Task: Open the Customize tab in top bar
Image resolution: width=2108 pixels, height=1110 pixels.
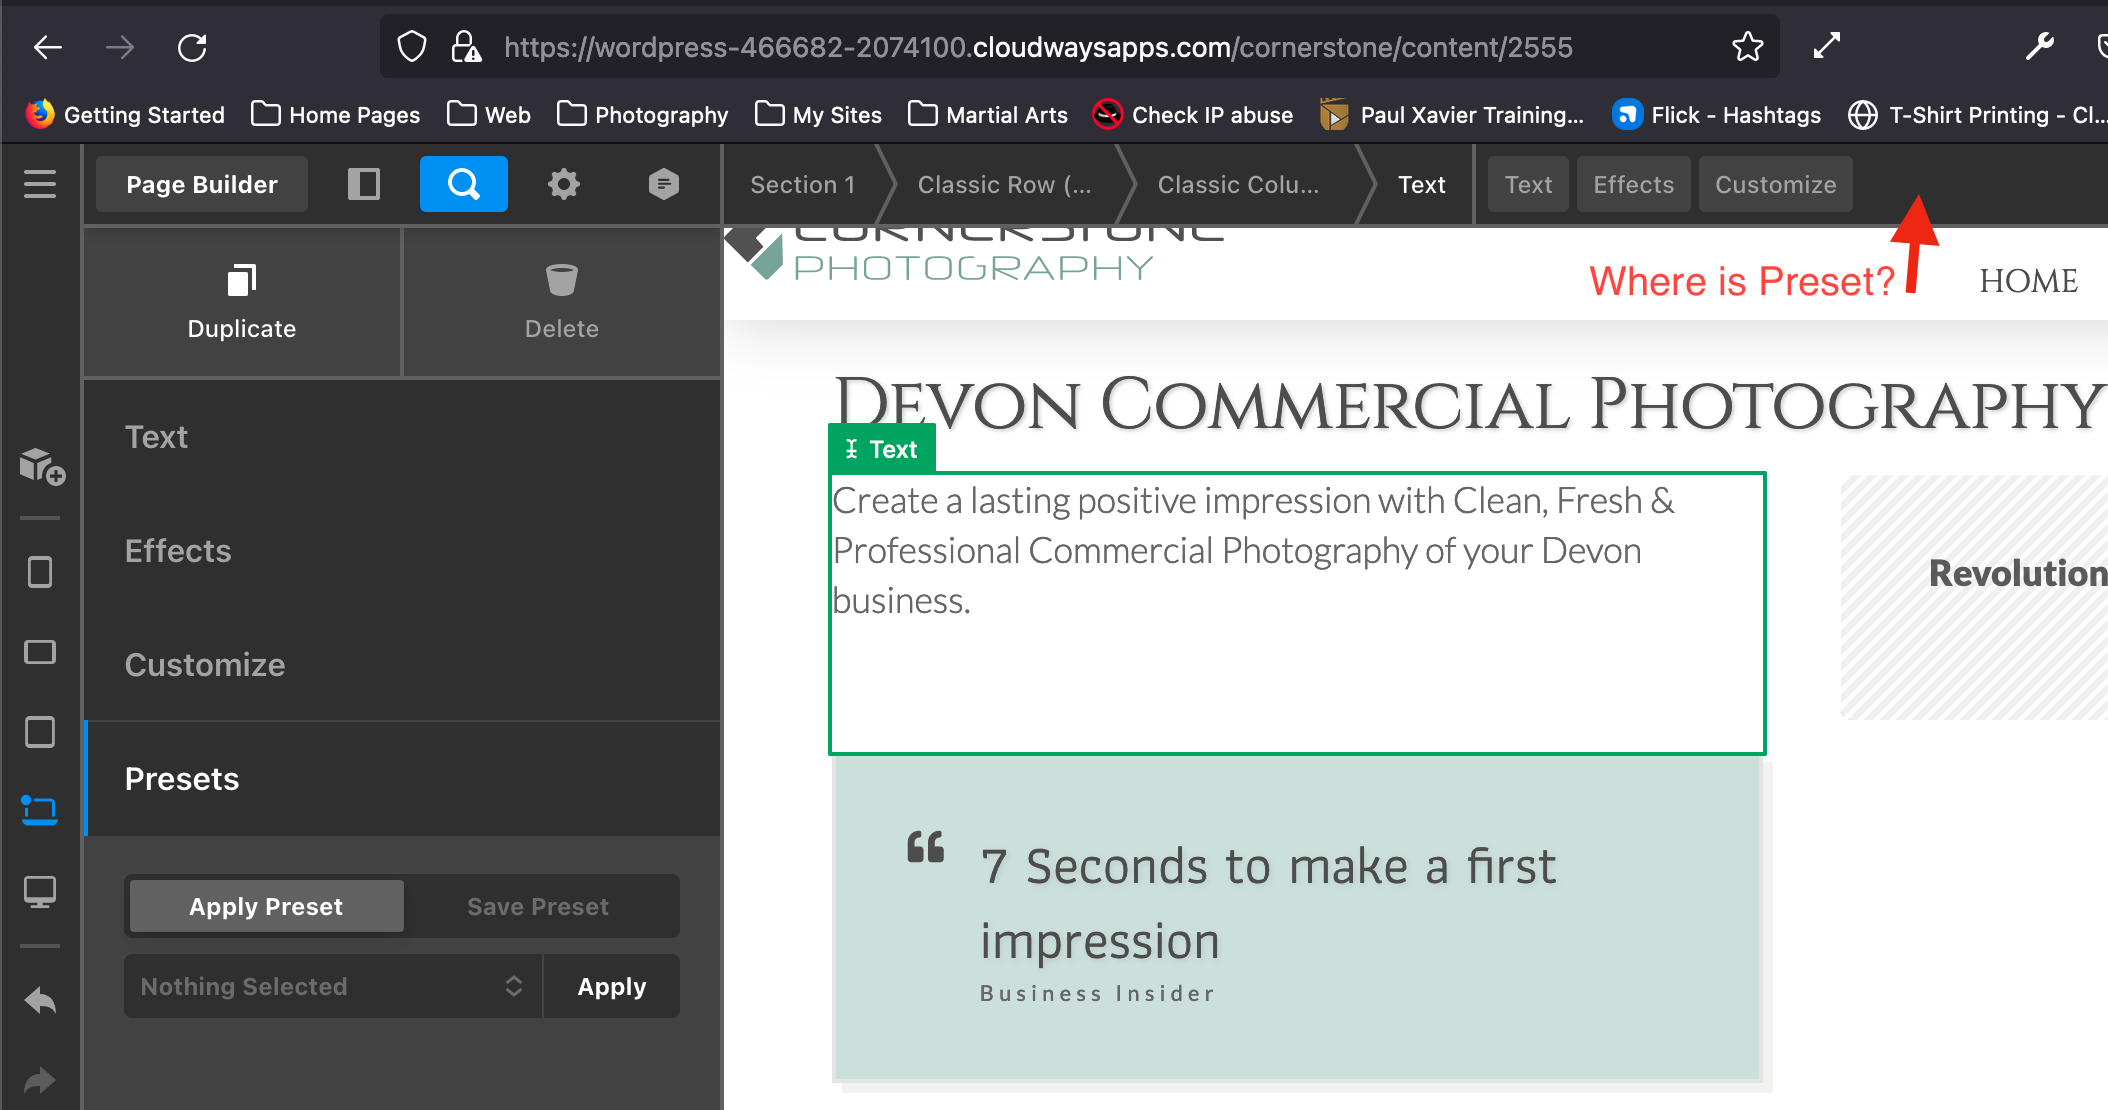Action: pyautogui.click(x=1775, y=184)
